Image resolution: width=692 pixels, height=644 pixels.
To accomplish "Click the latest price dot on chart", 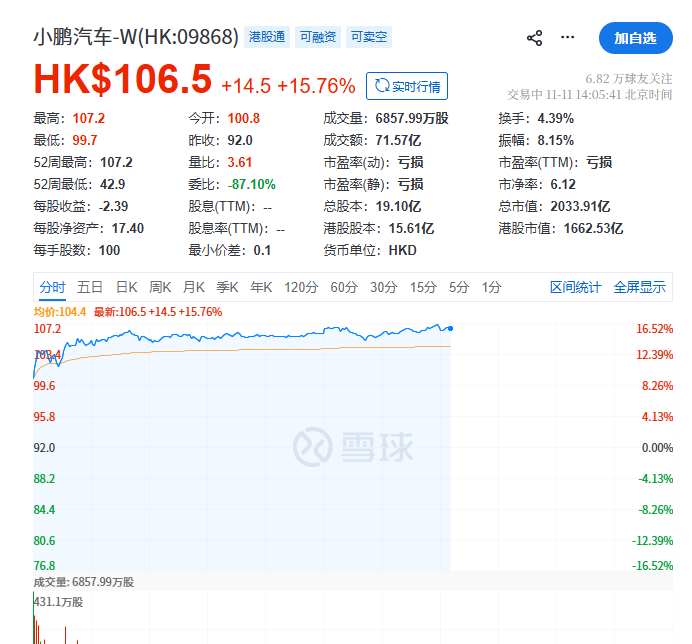I will coord(450,328).
